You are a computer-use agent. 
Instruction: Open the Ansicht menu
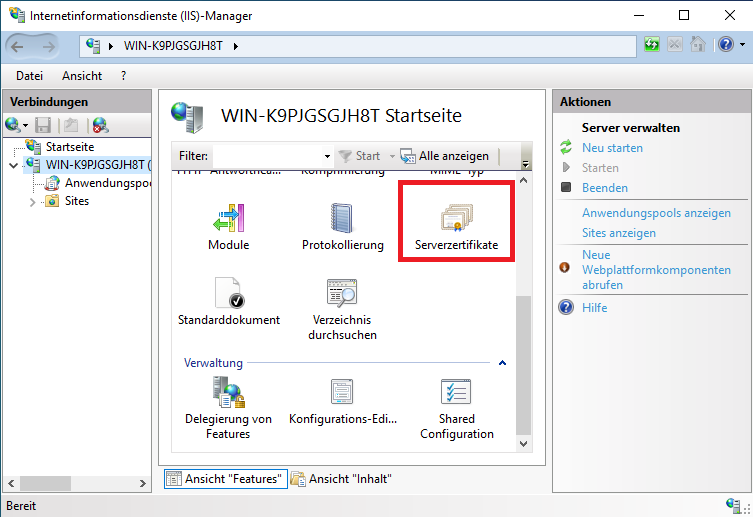coord(82,75)
